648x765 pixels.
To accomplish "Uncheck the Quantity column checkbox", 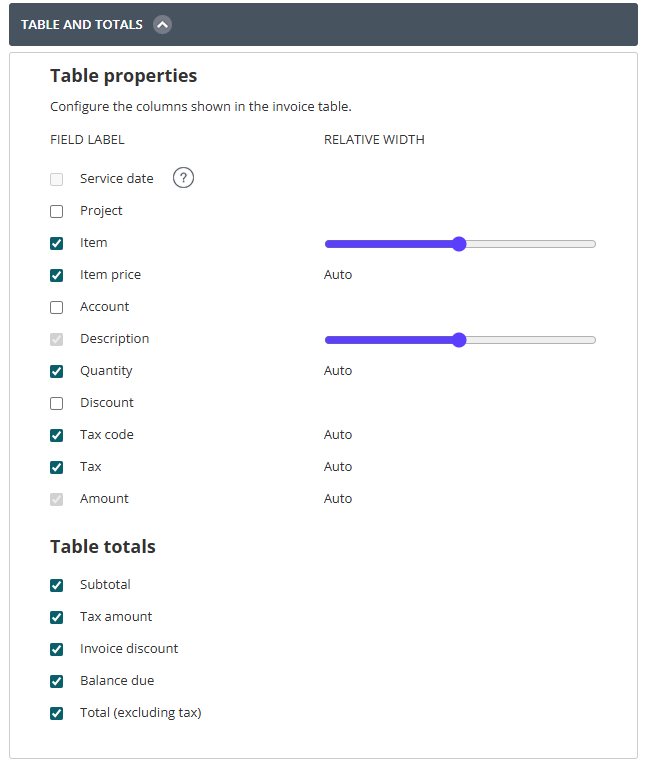I will [57, 371].
